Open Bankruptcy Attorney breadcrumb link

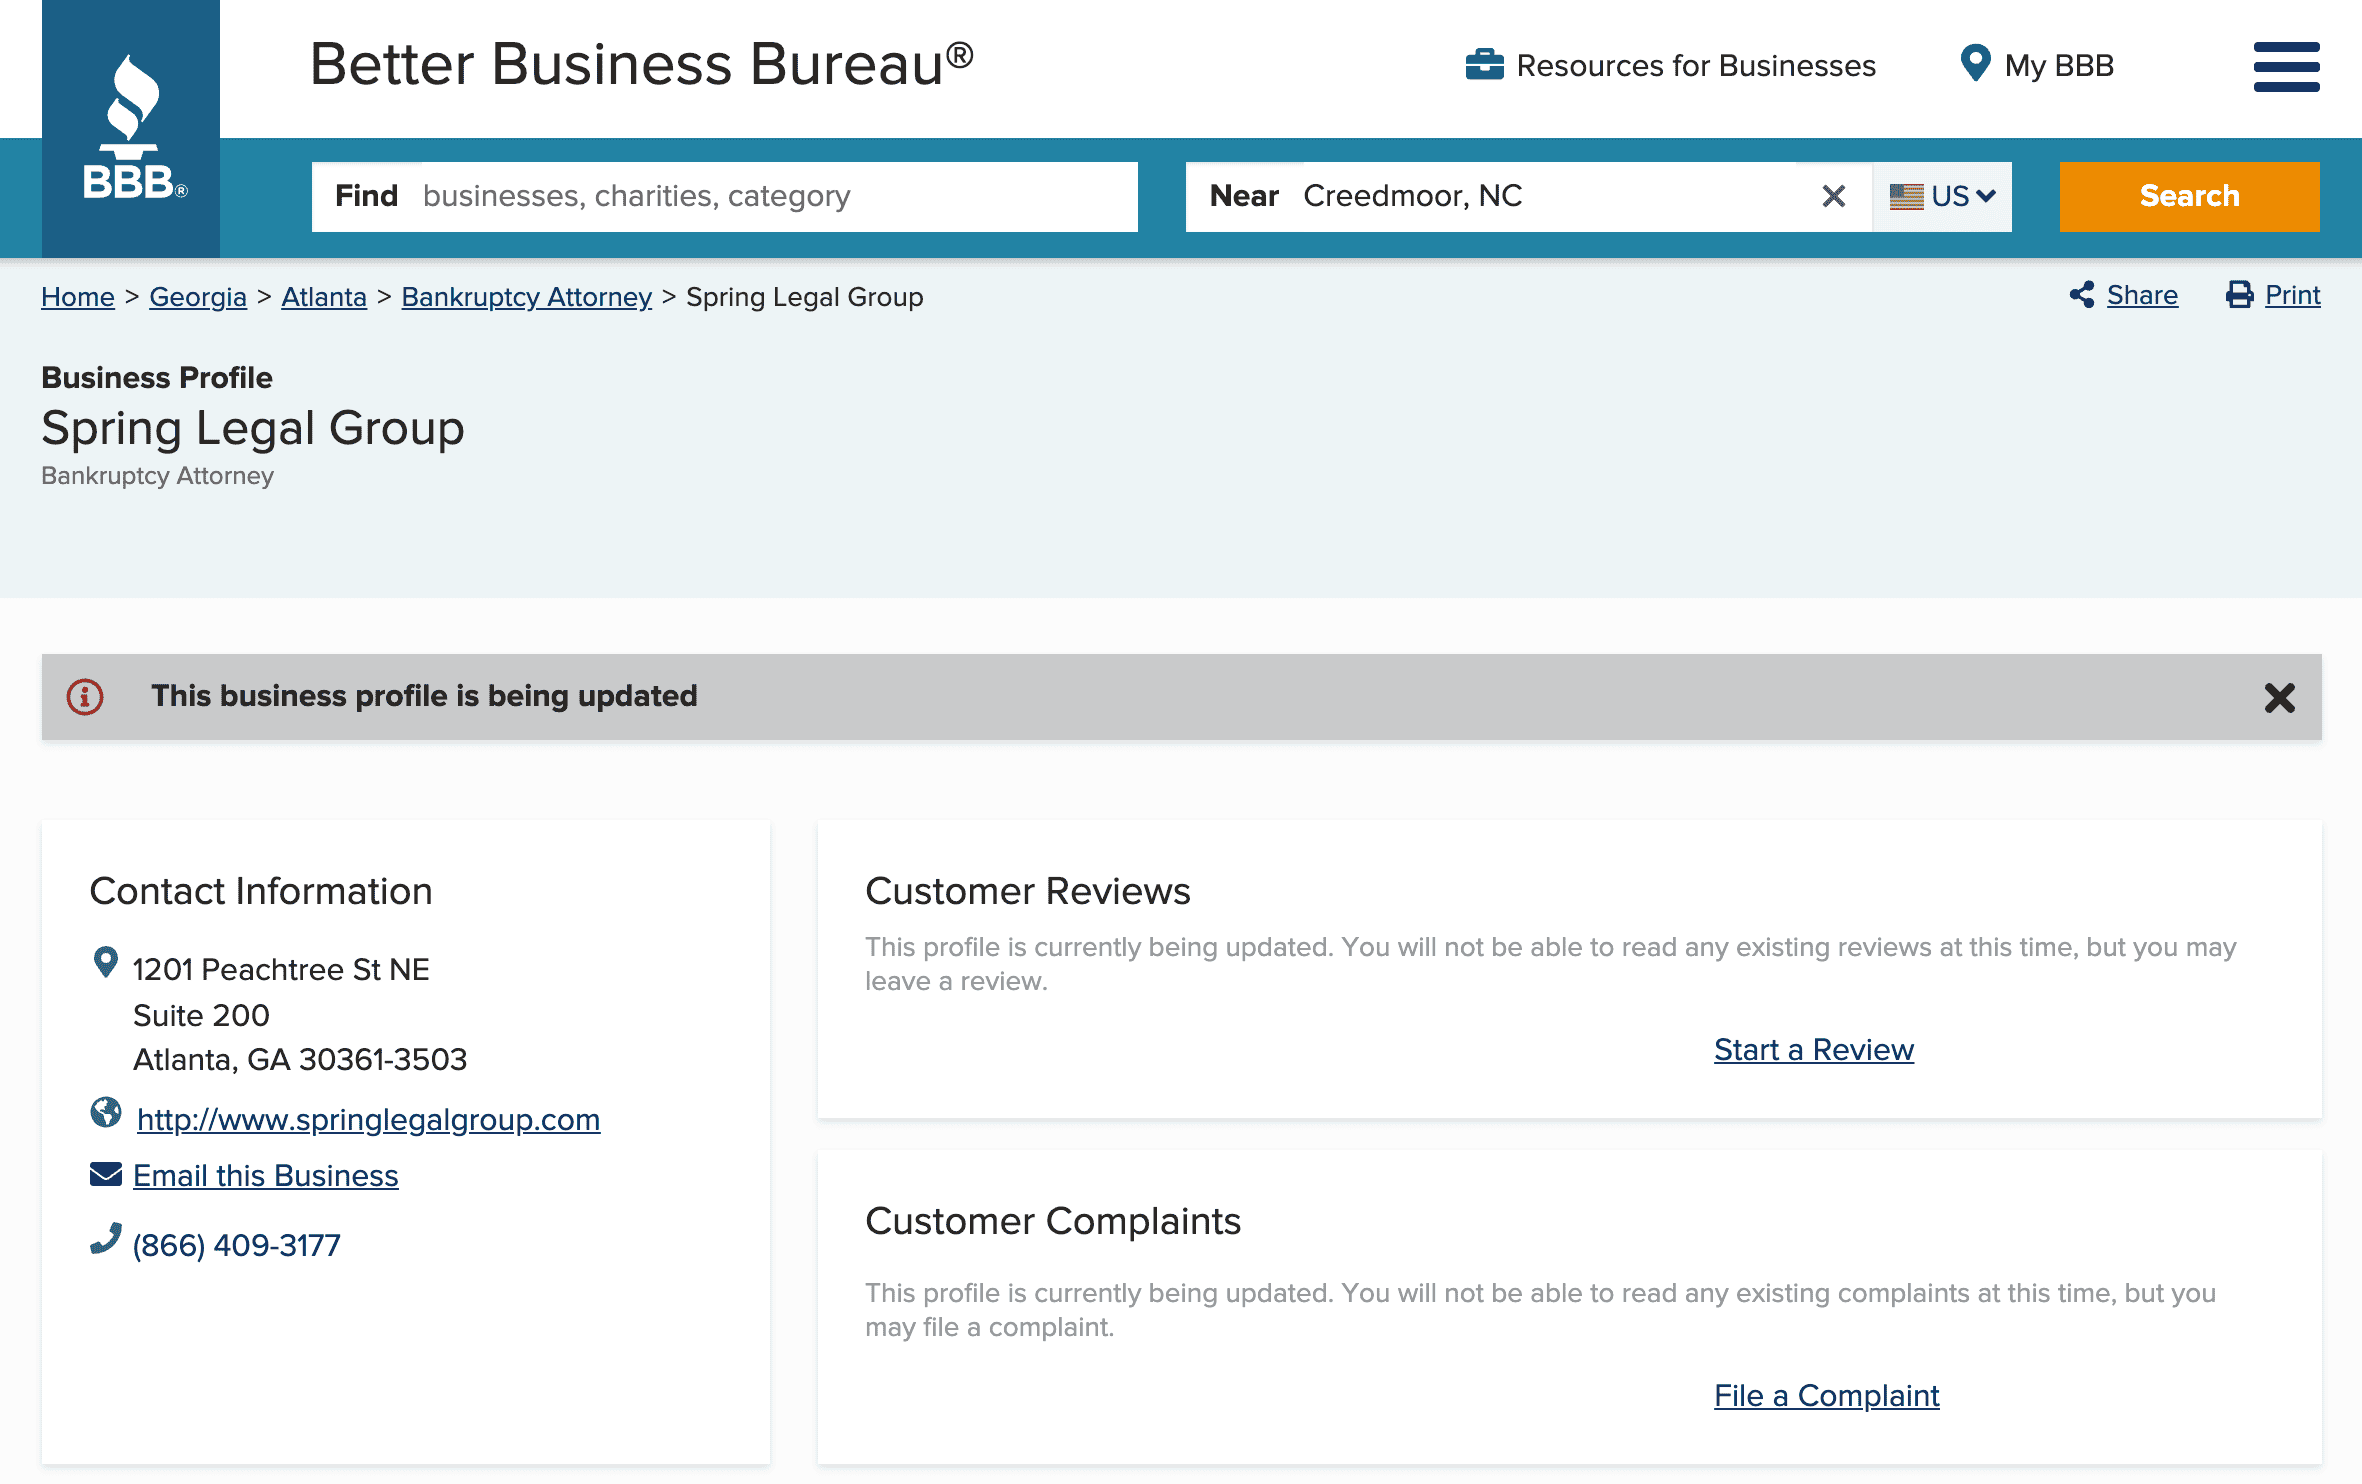click(526, 297)
